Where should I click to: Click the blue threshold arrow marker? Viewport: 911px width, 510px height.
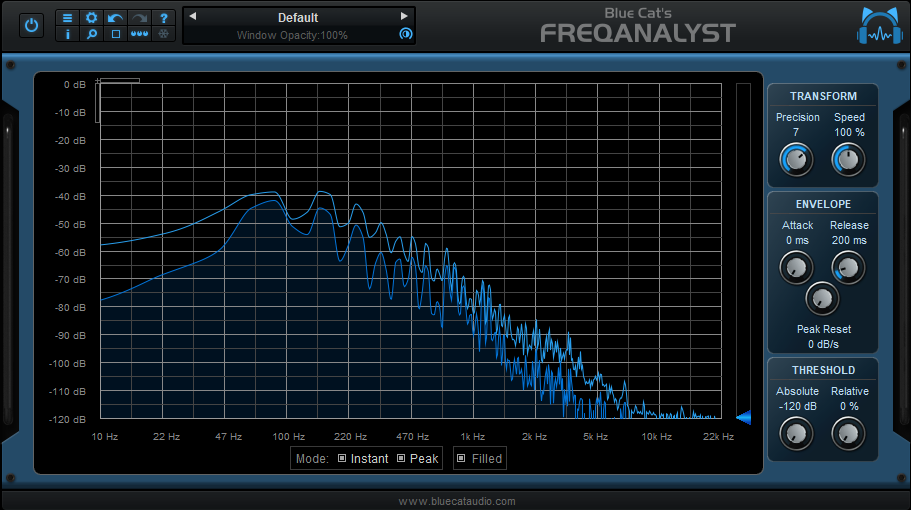click(744, 417)
